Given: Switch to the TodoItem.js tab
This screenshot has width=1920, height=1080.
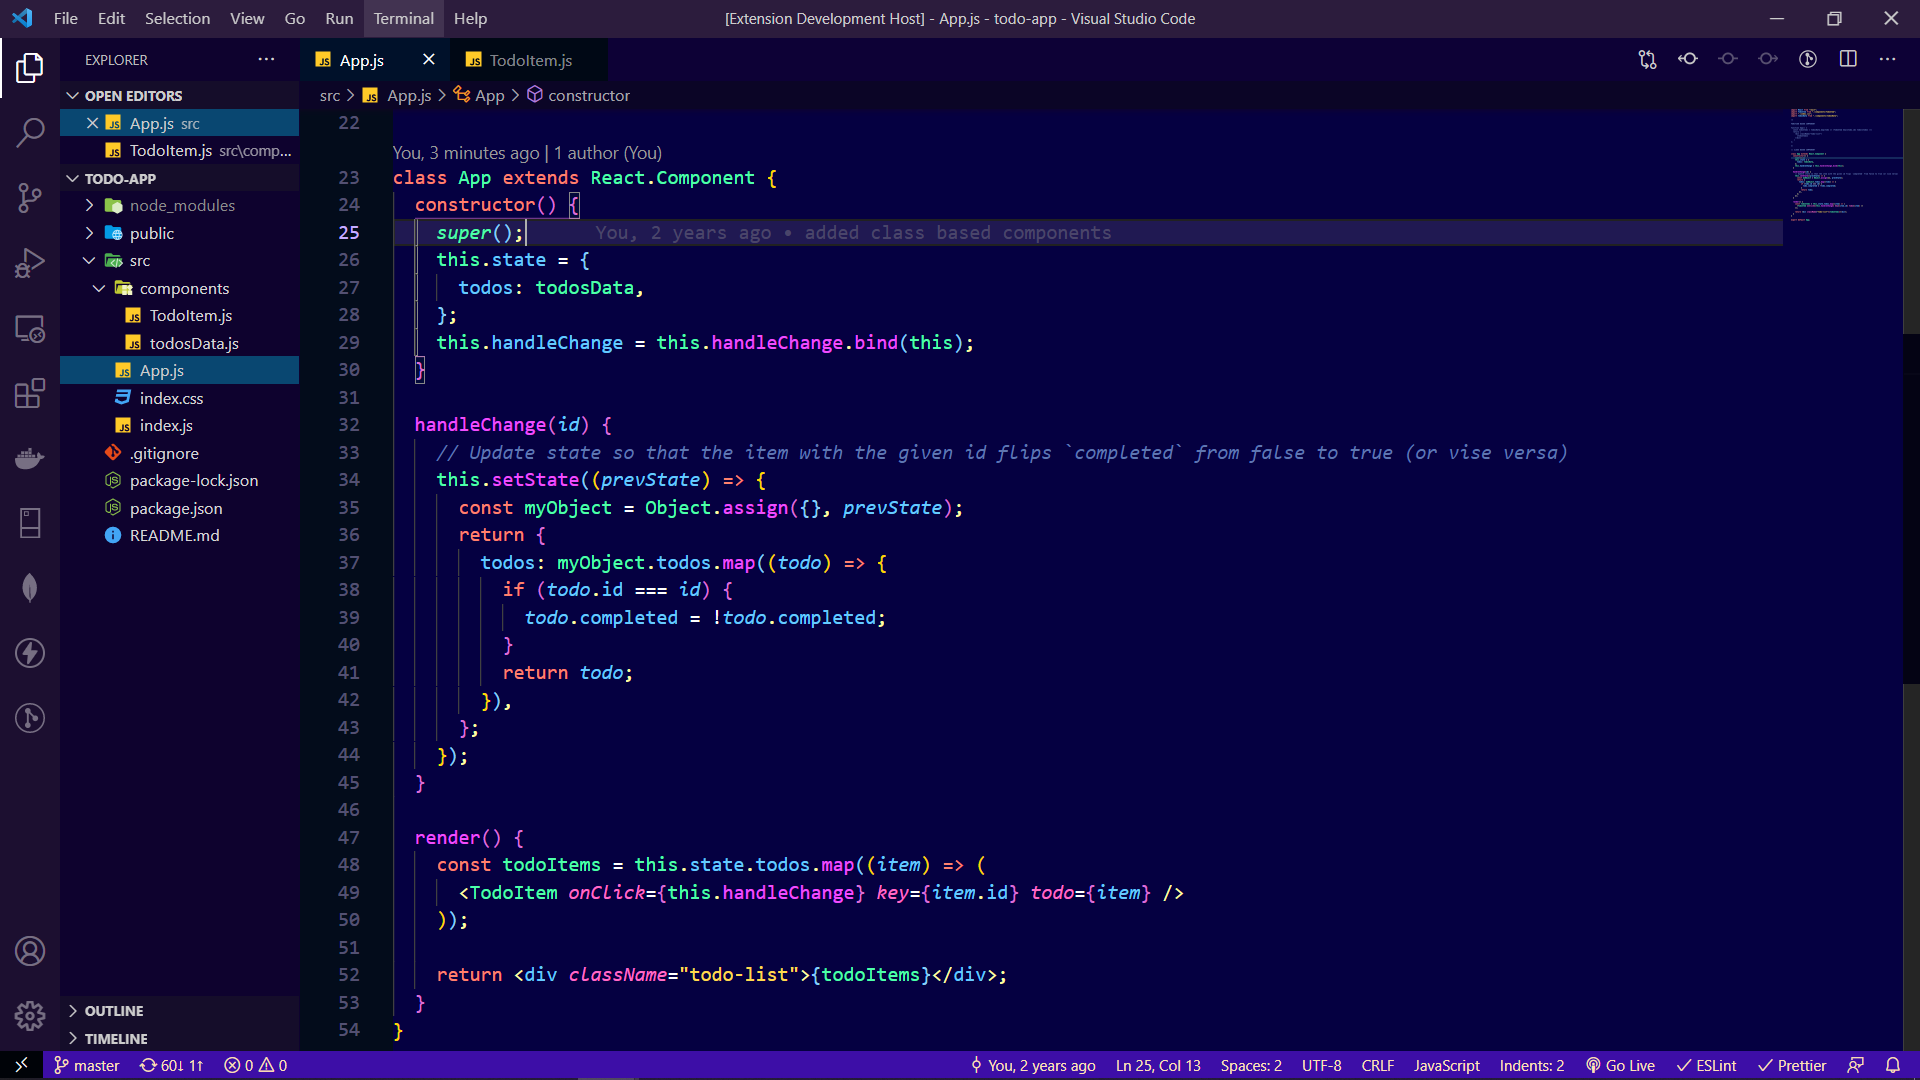Looking at the screenshot, I should pos(530,60).
